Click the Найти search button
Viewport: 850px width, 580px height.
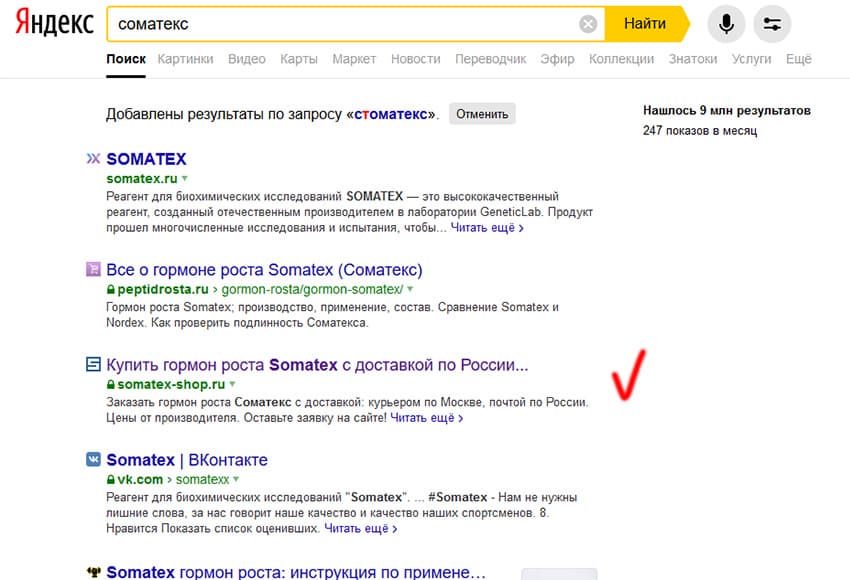[x=645, y=24]
